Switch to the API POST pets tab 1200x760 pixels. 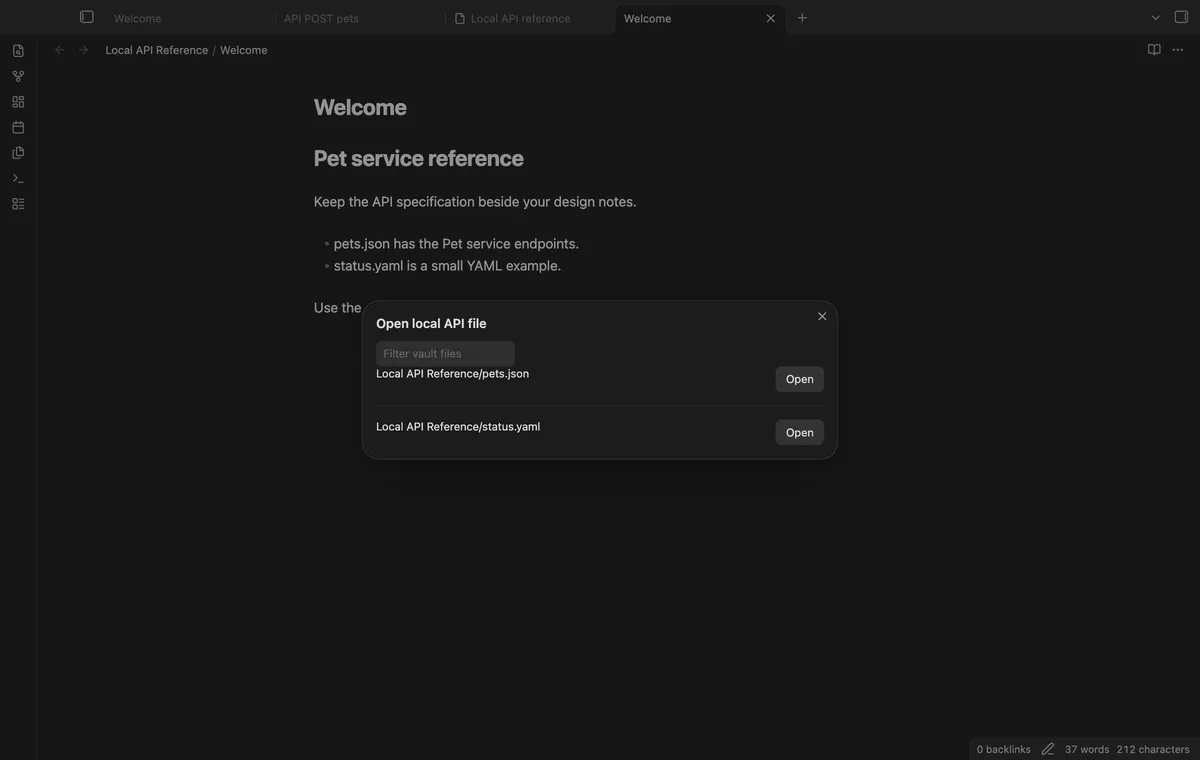[321, 18]
